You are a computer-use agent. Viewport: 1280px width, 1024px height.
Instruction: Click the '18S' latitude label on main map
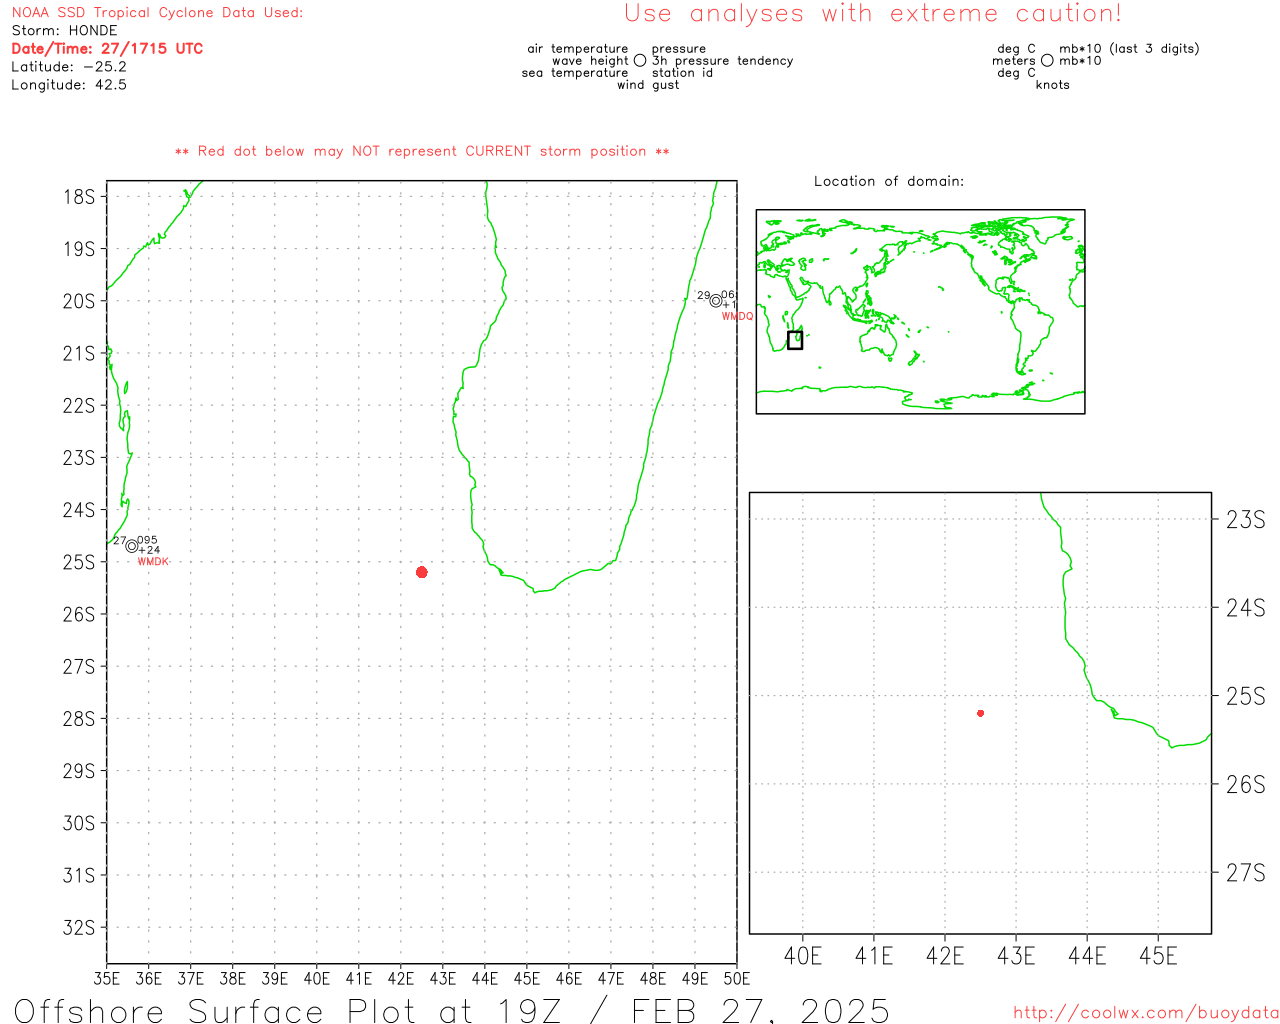[x=79, y=197]
